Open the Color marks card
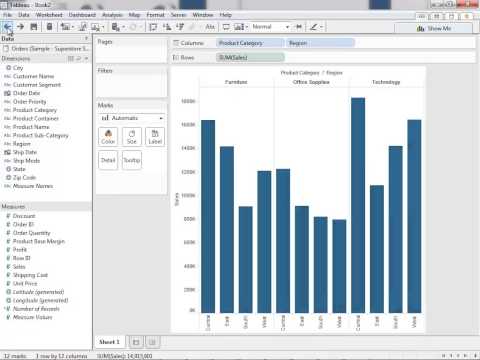Image resolution: width=480 pixels, height=360 pixels. point(108,137)
